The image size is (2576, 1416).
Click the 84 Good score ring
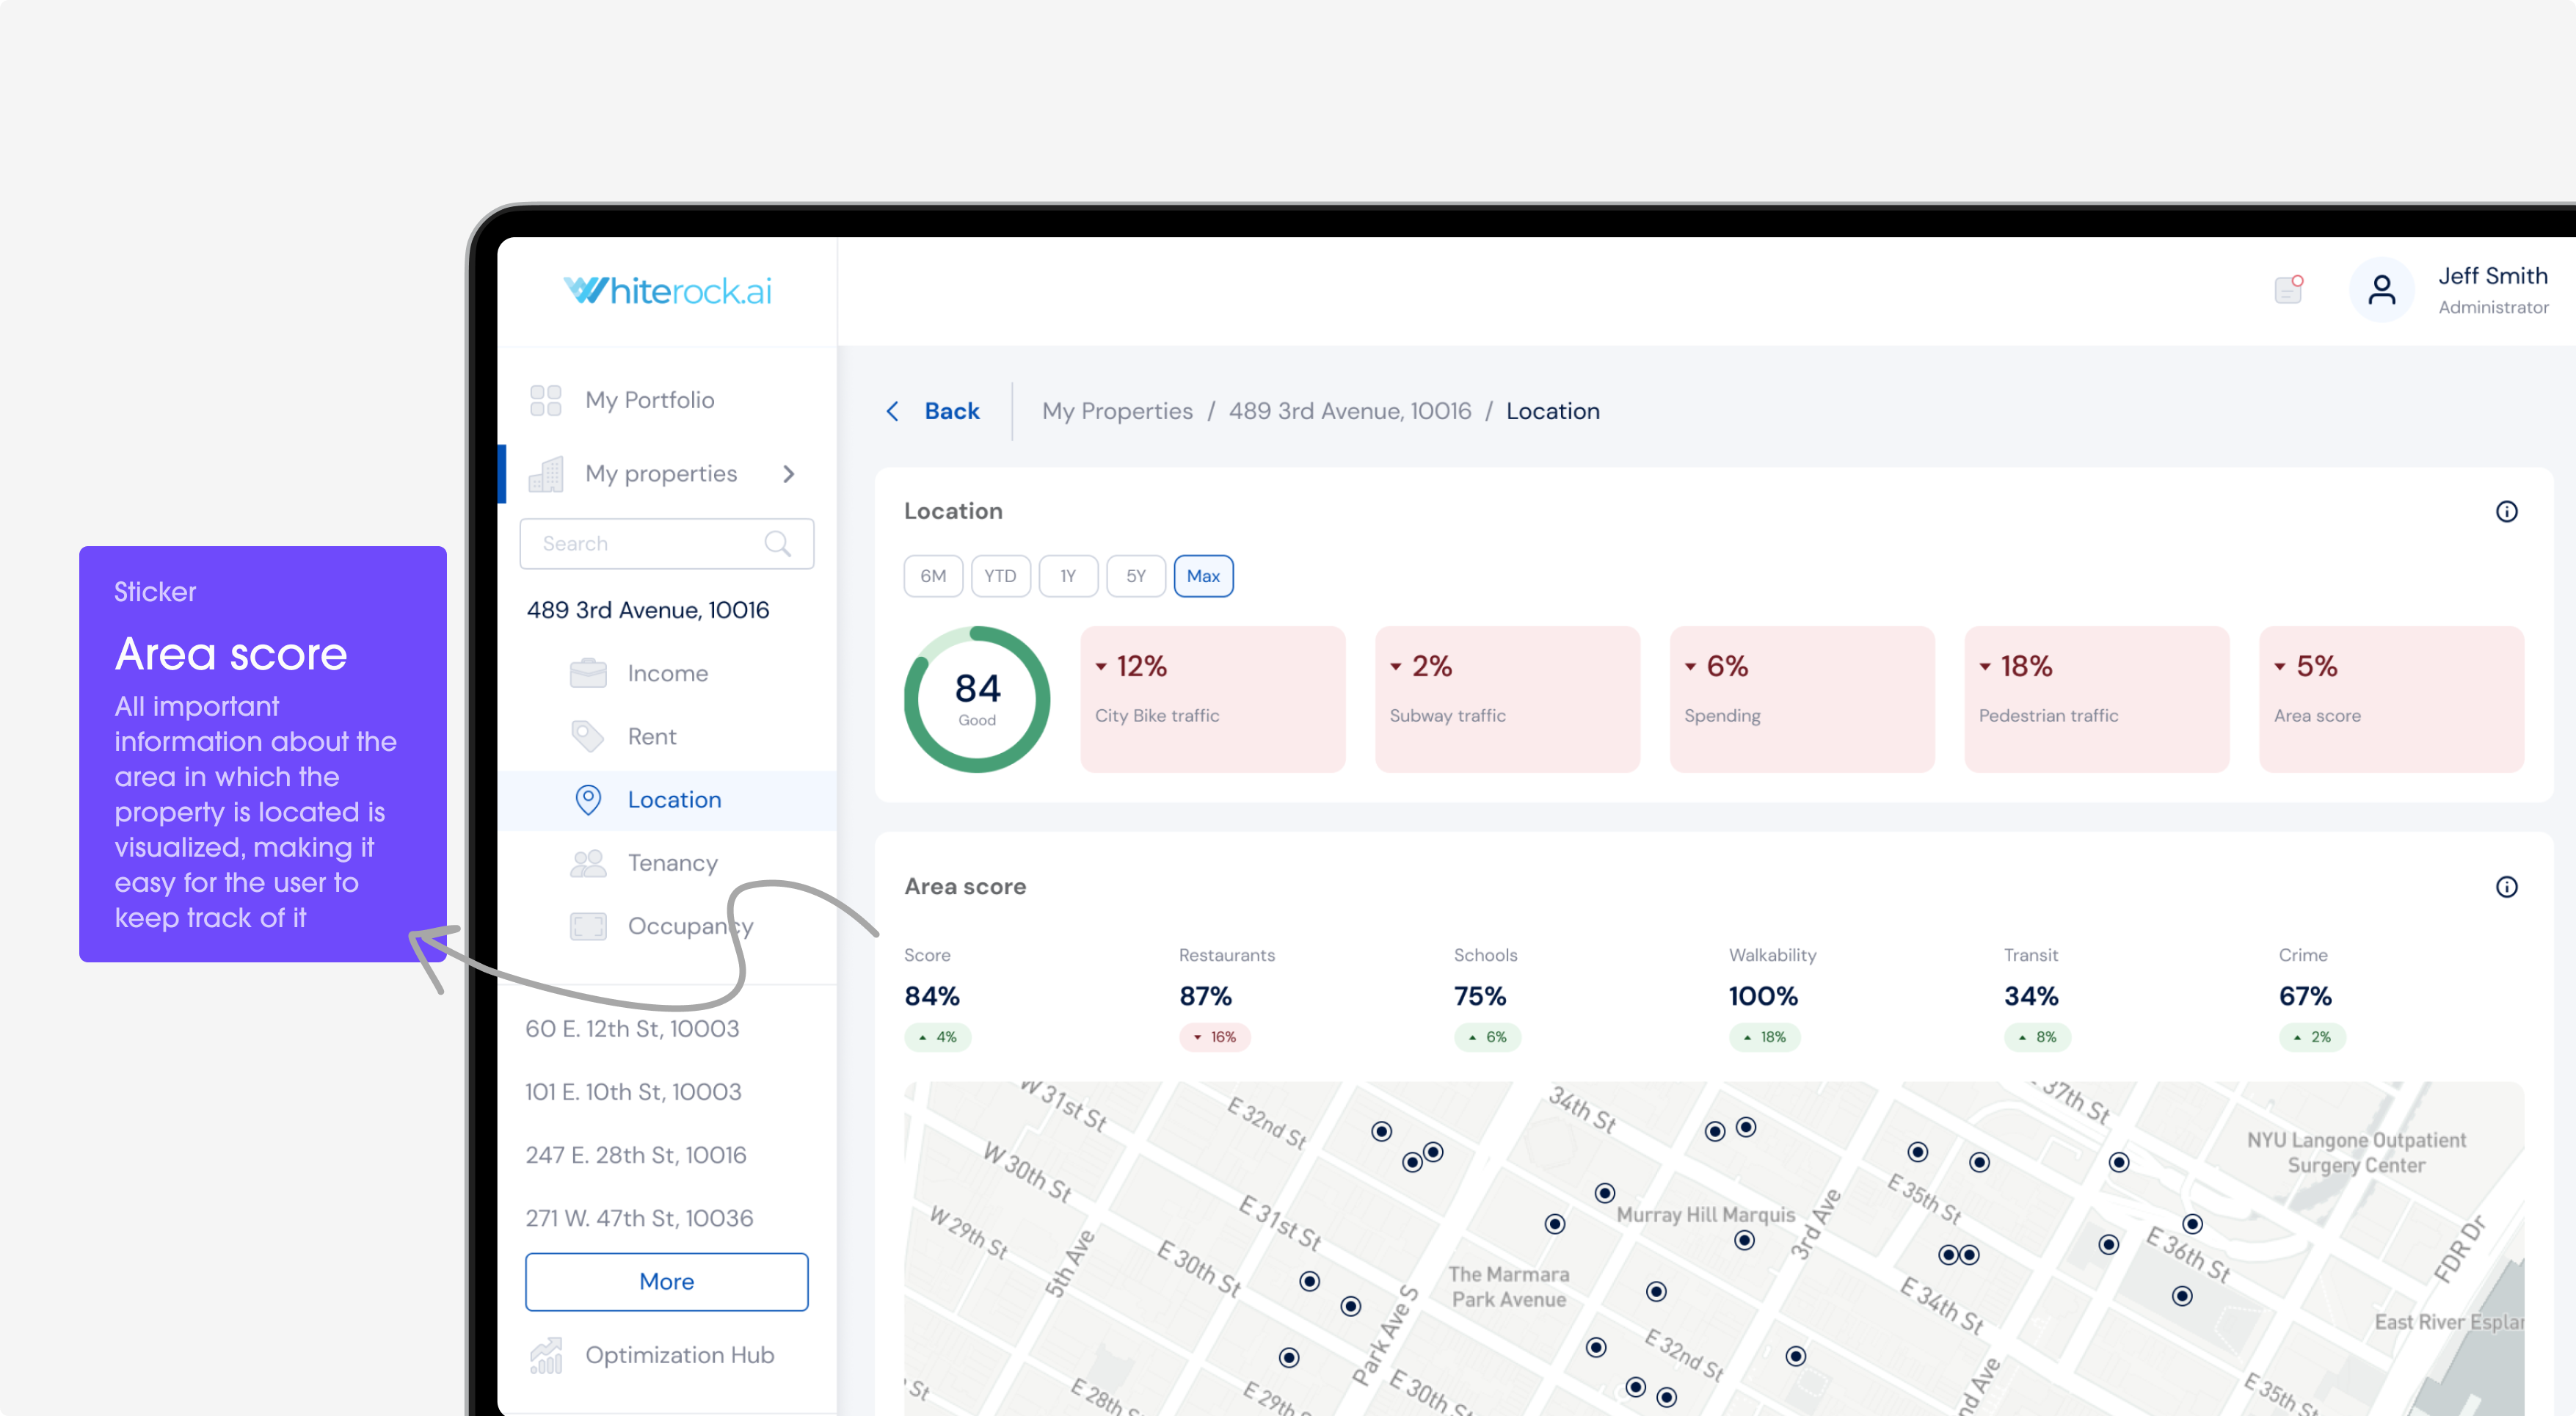coord(977,699)
